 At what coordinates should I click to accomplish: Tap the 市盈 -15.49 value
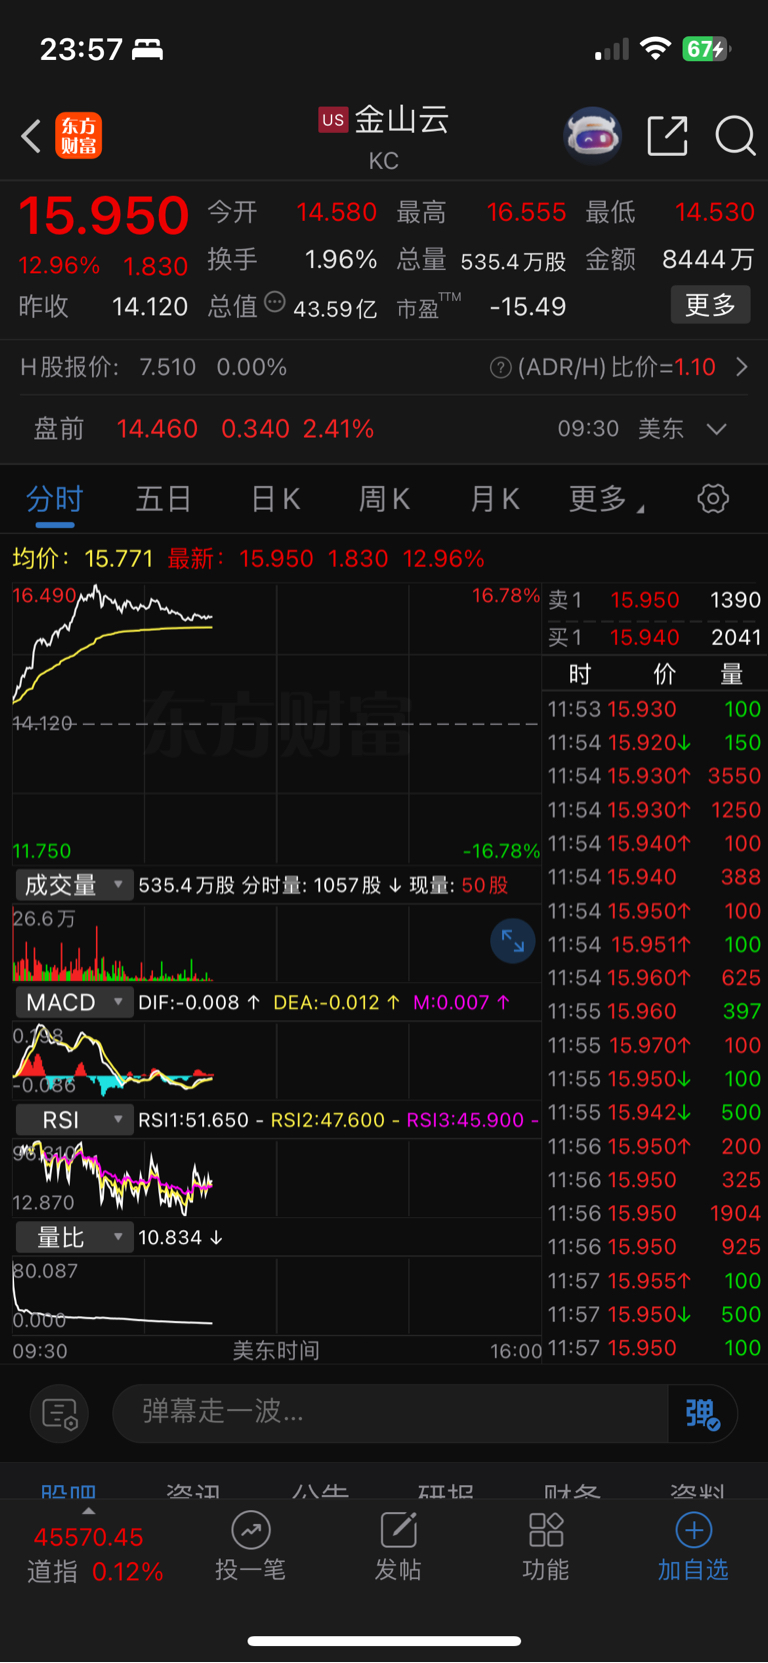[528, 307]
